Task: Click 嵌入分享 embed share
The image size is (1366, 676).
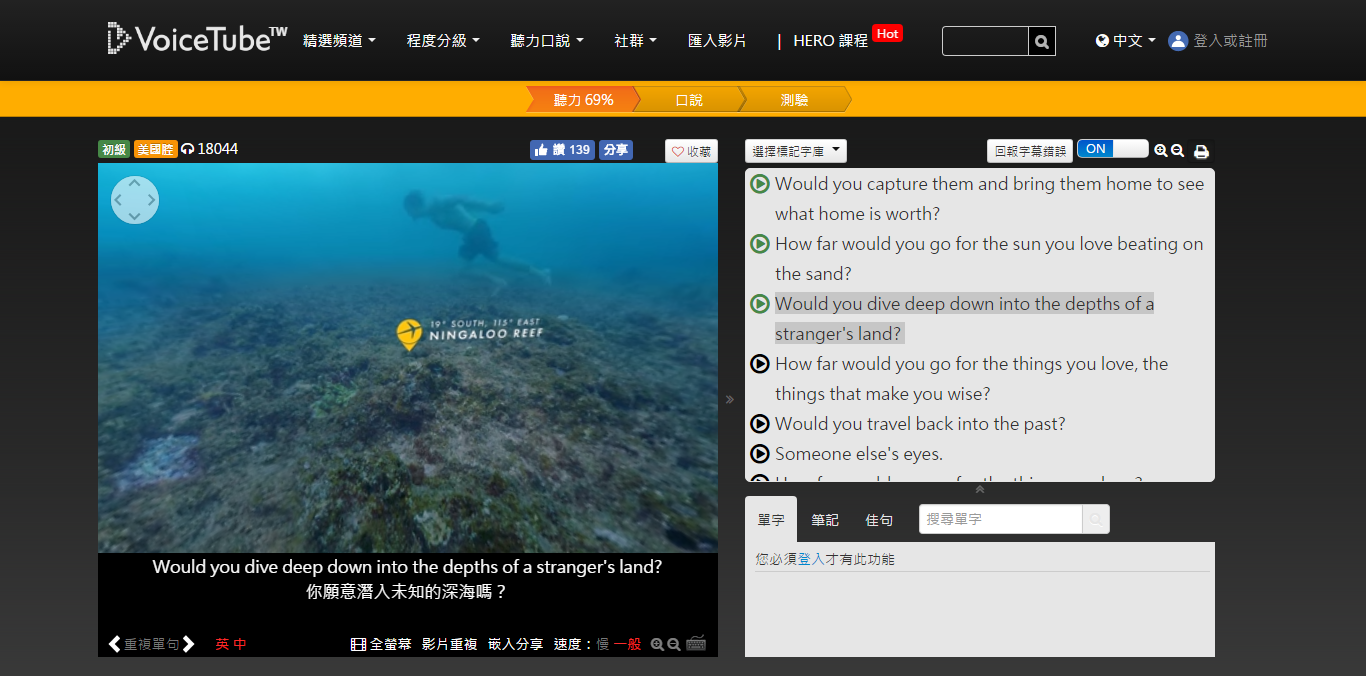Action: (516, 644)
